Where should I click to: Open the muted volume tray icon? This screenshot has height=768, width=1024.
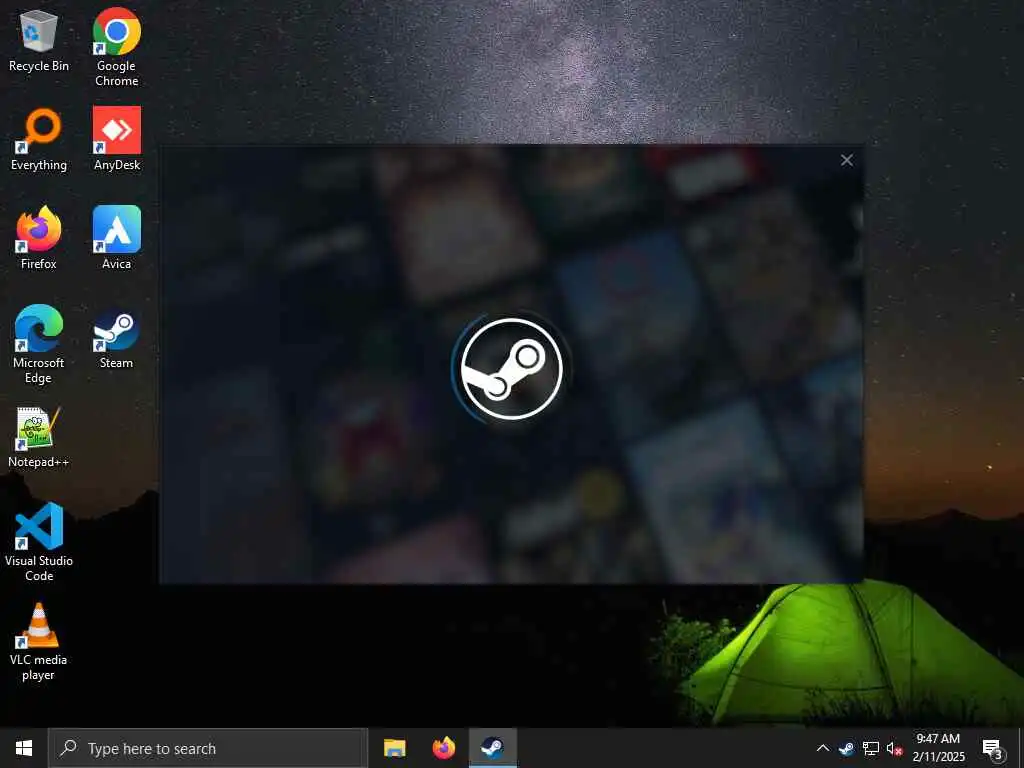[894, 748]
